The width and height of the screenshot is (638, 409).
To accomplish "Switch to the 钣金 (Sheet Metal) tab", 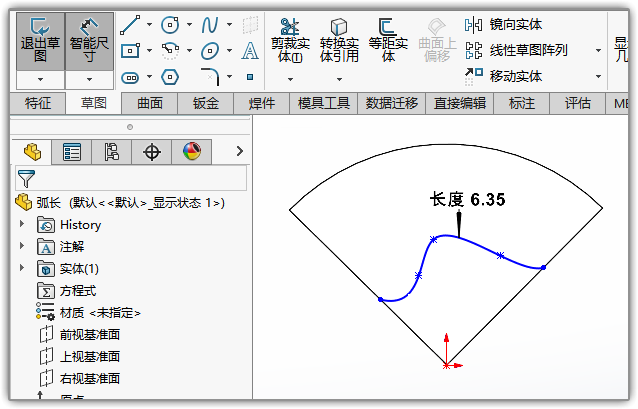I will (x=206, y=103).
